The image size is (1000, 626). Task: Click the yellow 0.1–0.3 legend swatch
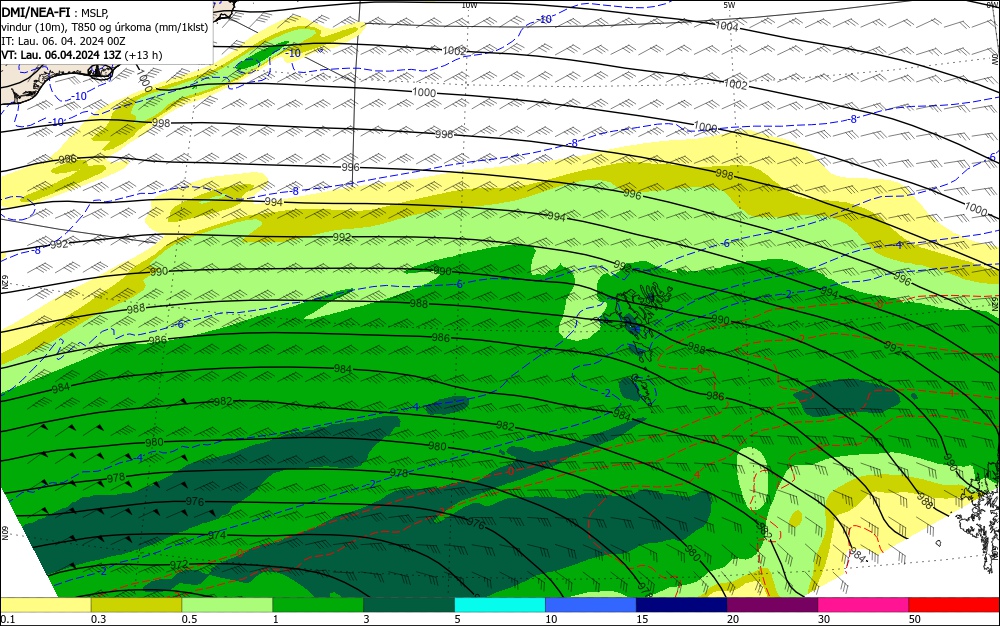point(45,605)
